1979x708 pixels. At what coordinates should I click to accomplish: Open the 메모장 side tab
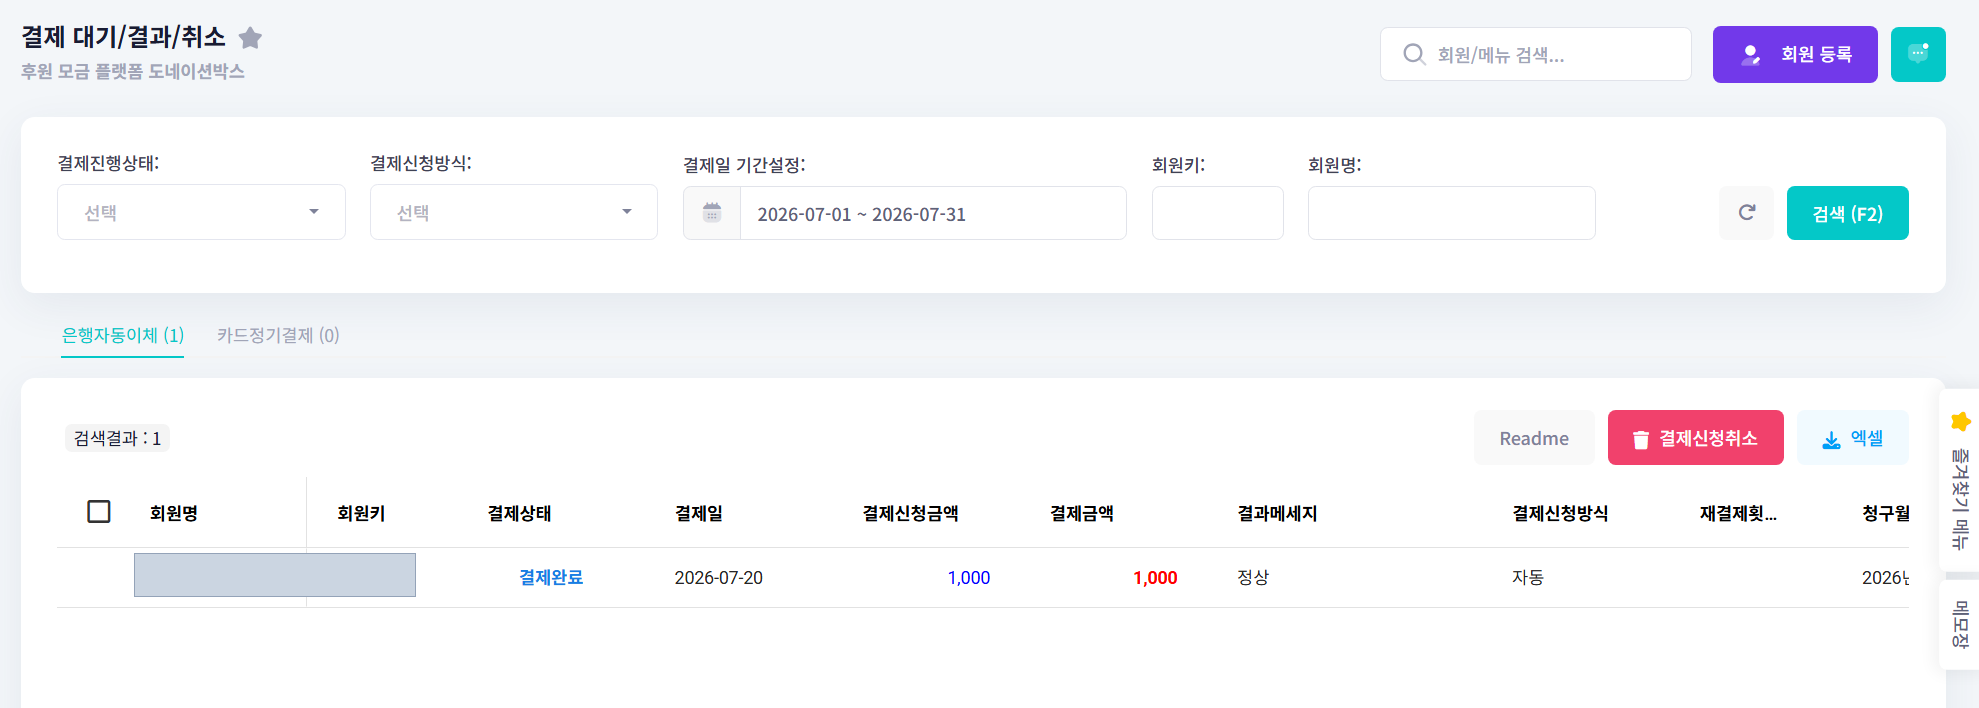point(1960,624)
